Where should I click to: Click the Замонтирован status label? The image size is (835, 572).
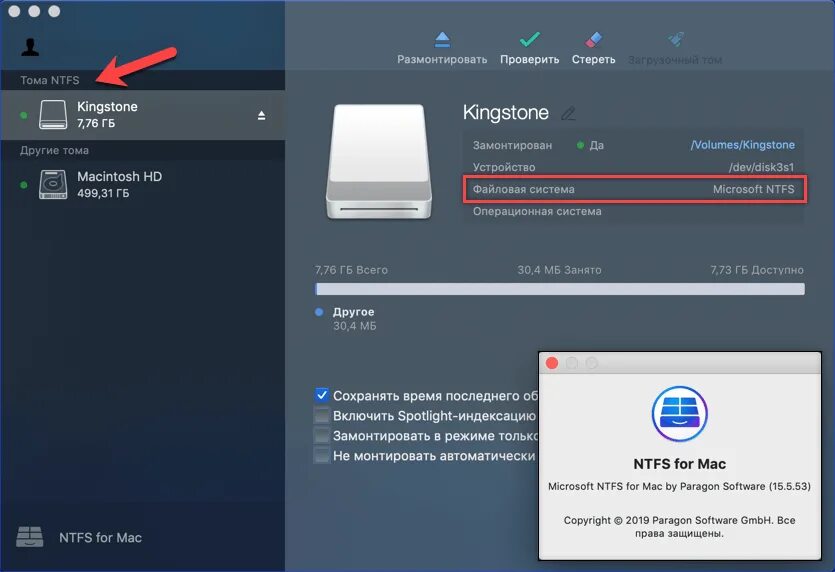(x=512, y=145)
